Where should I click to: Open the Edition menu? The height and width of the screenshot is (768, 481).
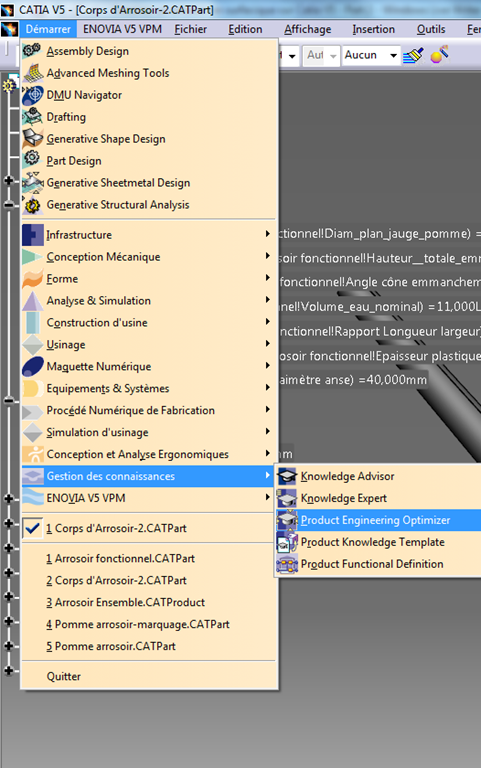(x=245, y=29)
